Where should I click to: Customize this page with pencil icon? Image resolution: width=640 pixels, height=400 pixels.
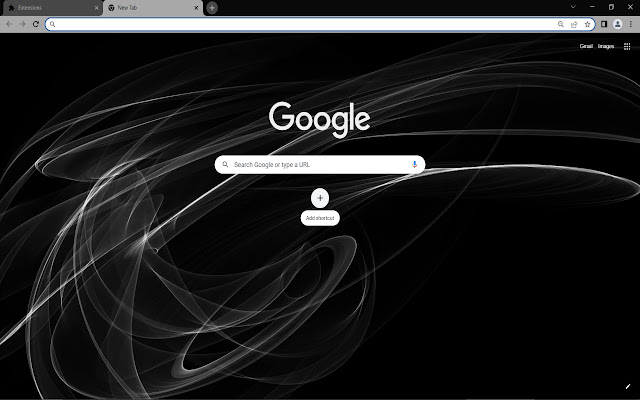(x=628, y=387)
